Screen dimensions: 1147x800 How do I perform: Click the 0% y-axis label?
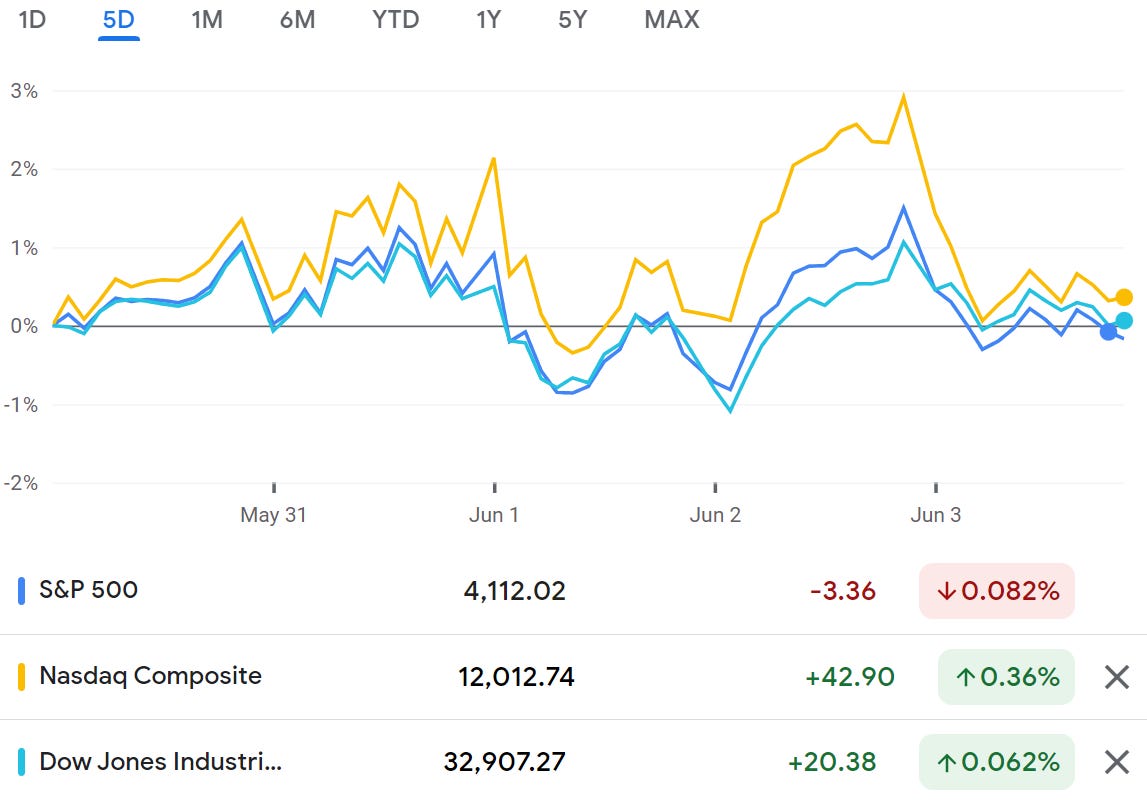[23, 326]
